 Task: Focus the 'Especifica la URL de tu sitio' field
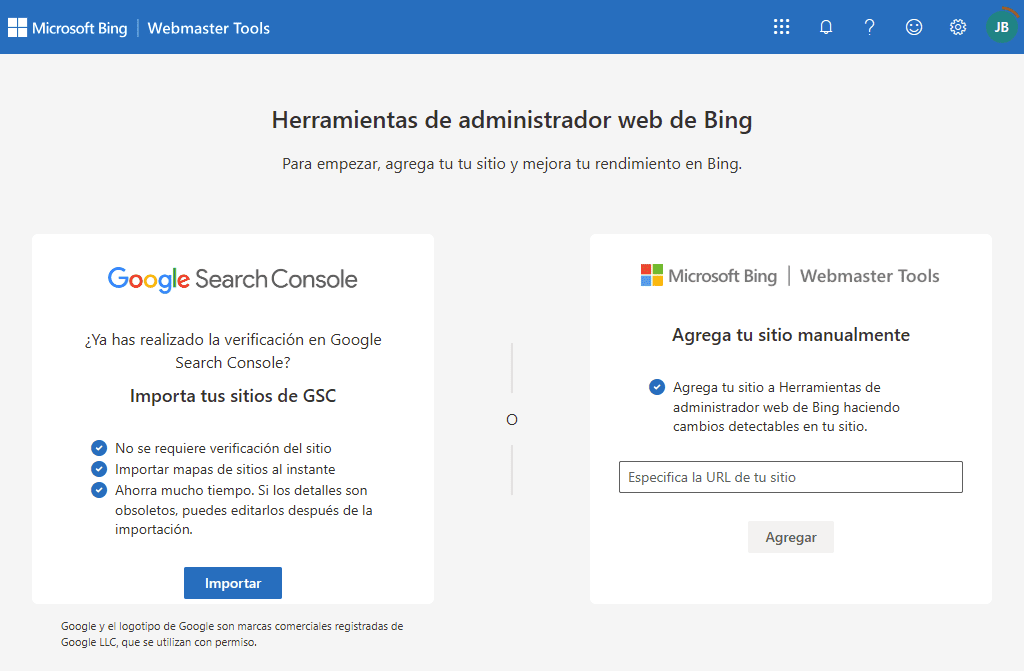click(791, 477)
